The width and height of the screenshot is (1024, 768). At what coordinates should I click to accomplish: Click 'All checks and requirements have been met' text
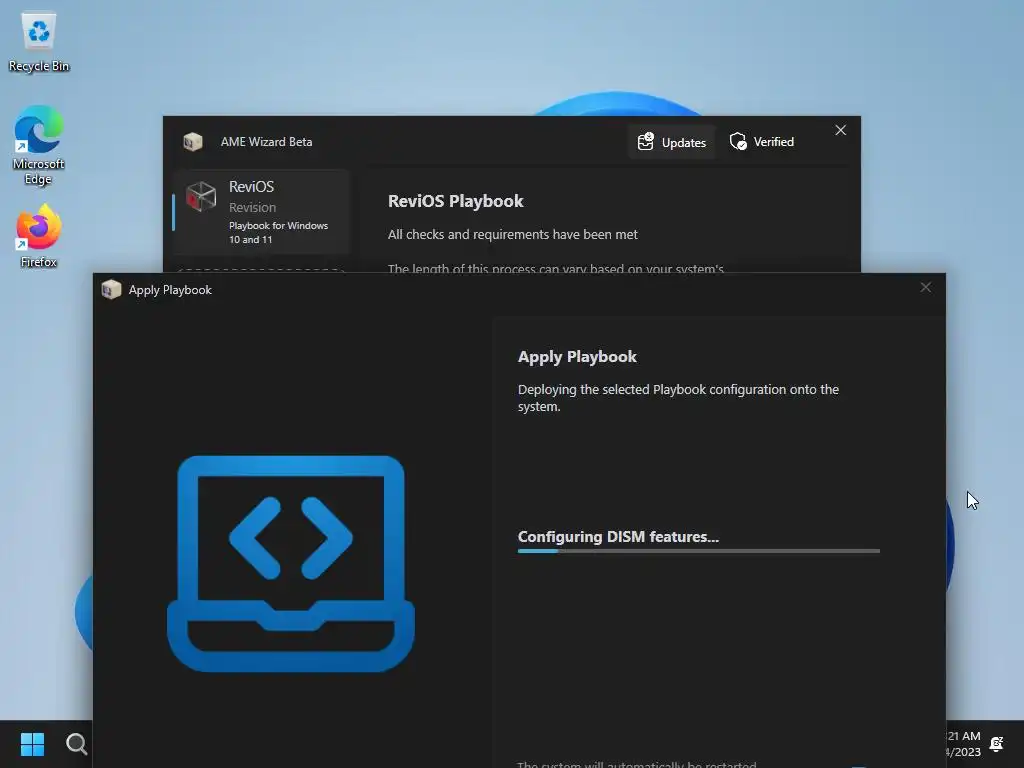coord(513,234)
